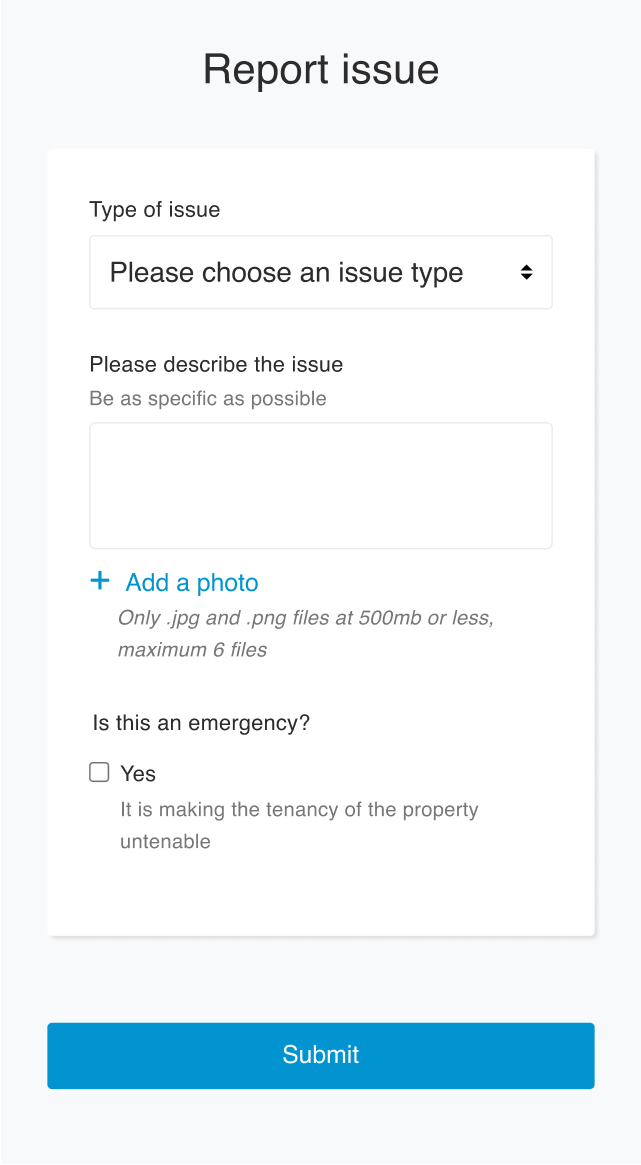Click the 'Add a photo' link
This screenshot has height=1165, width=641.
(191, 582)
